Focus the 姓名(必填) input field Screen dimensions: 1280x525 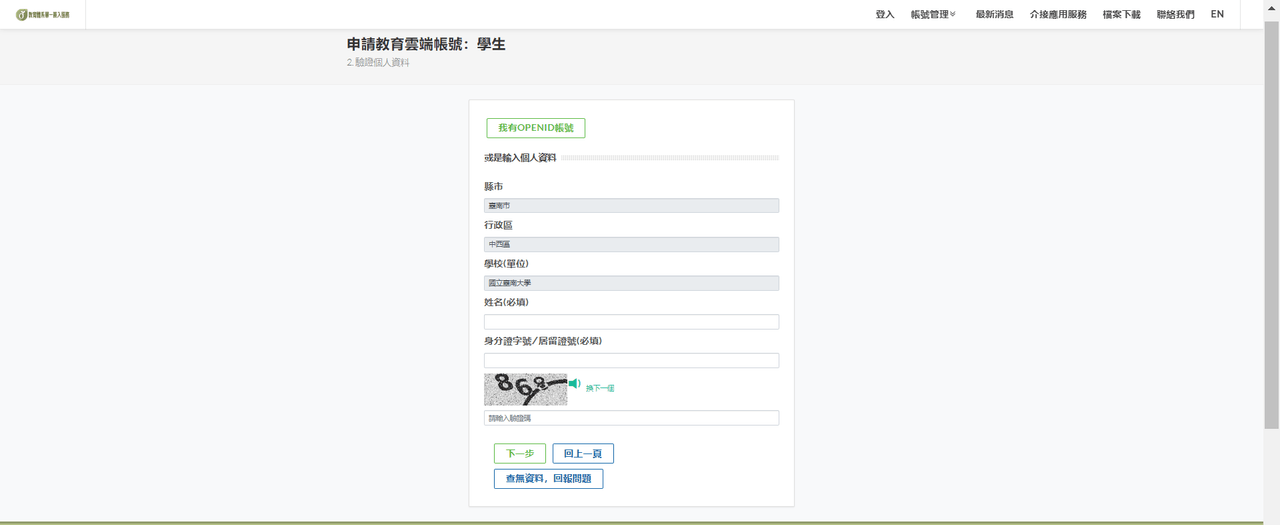[x=631, y=322]
